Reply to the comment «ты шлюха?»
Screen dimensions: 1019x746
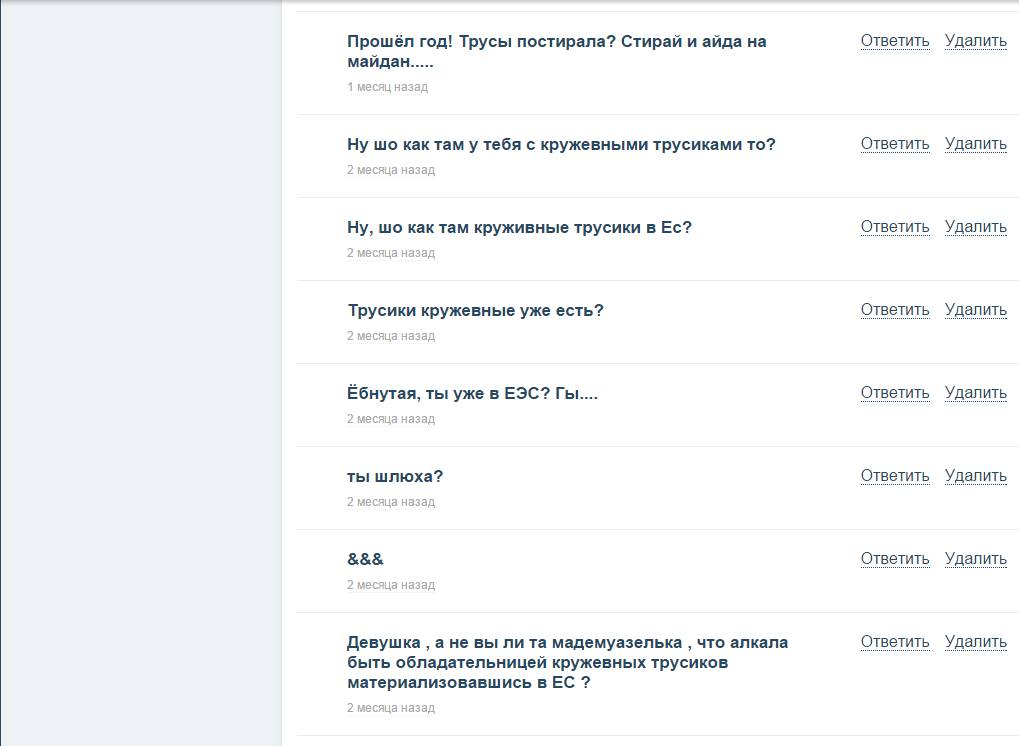(893, 476)
